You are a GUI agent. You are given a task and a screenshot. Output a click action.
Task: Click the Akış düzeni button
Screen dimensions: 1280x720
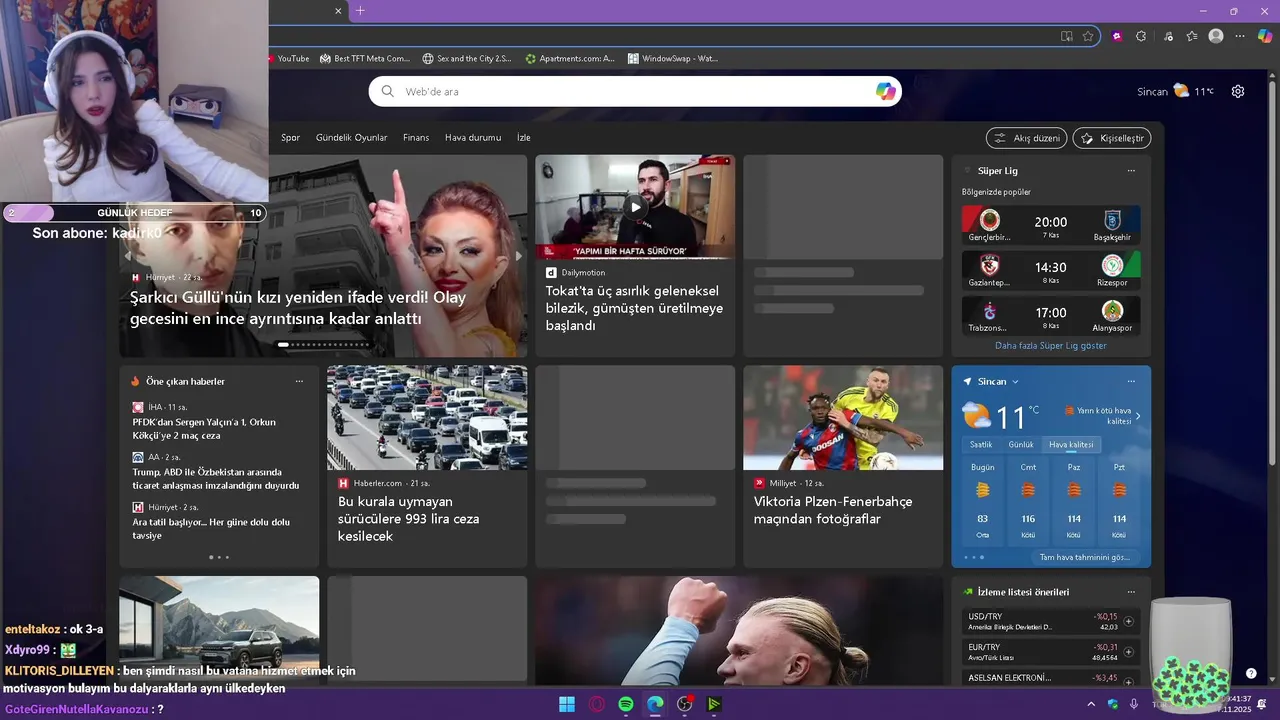(x=1026, y=138)
